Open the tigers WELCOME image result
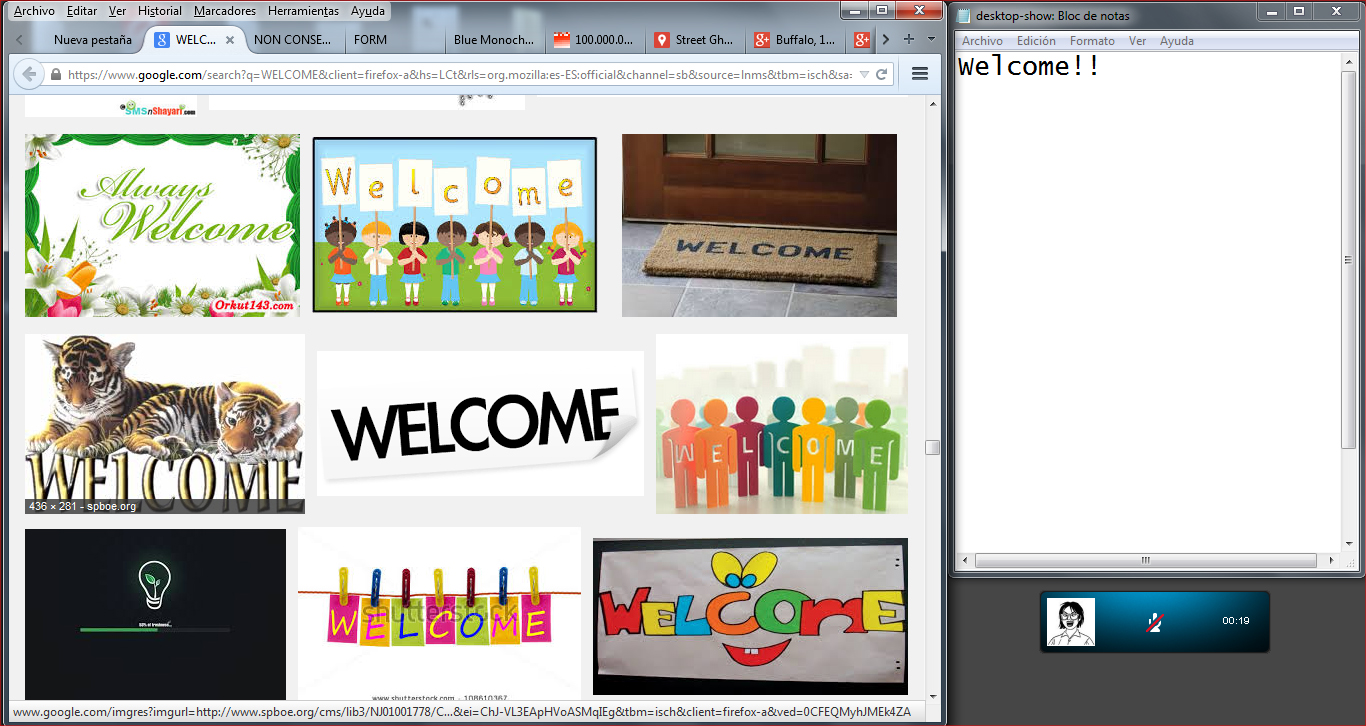Image resolution: width=1366 pixels, height=726 pixels. coord(164,423)
